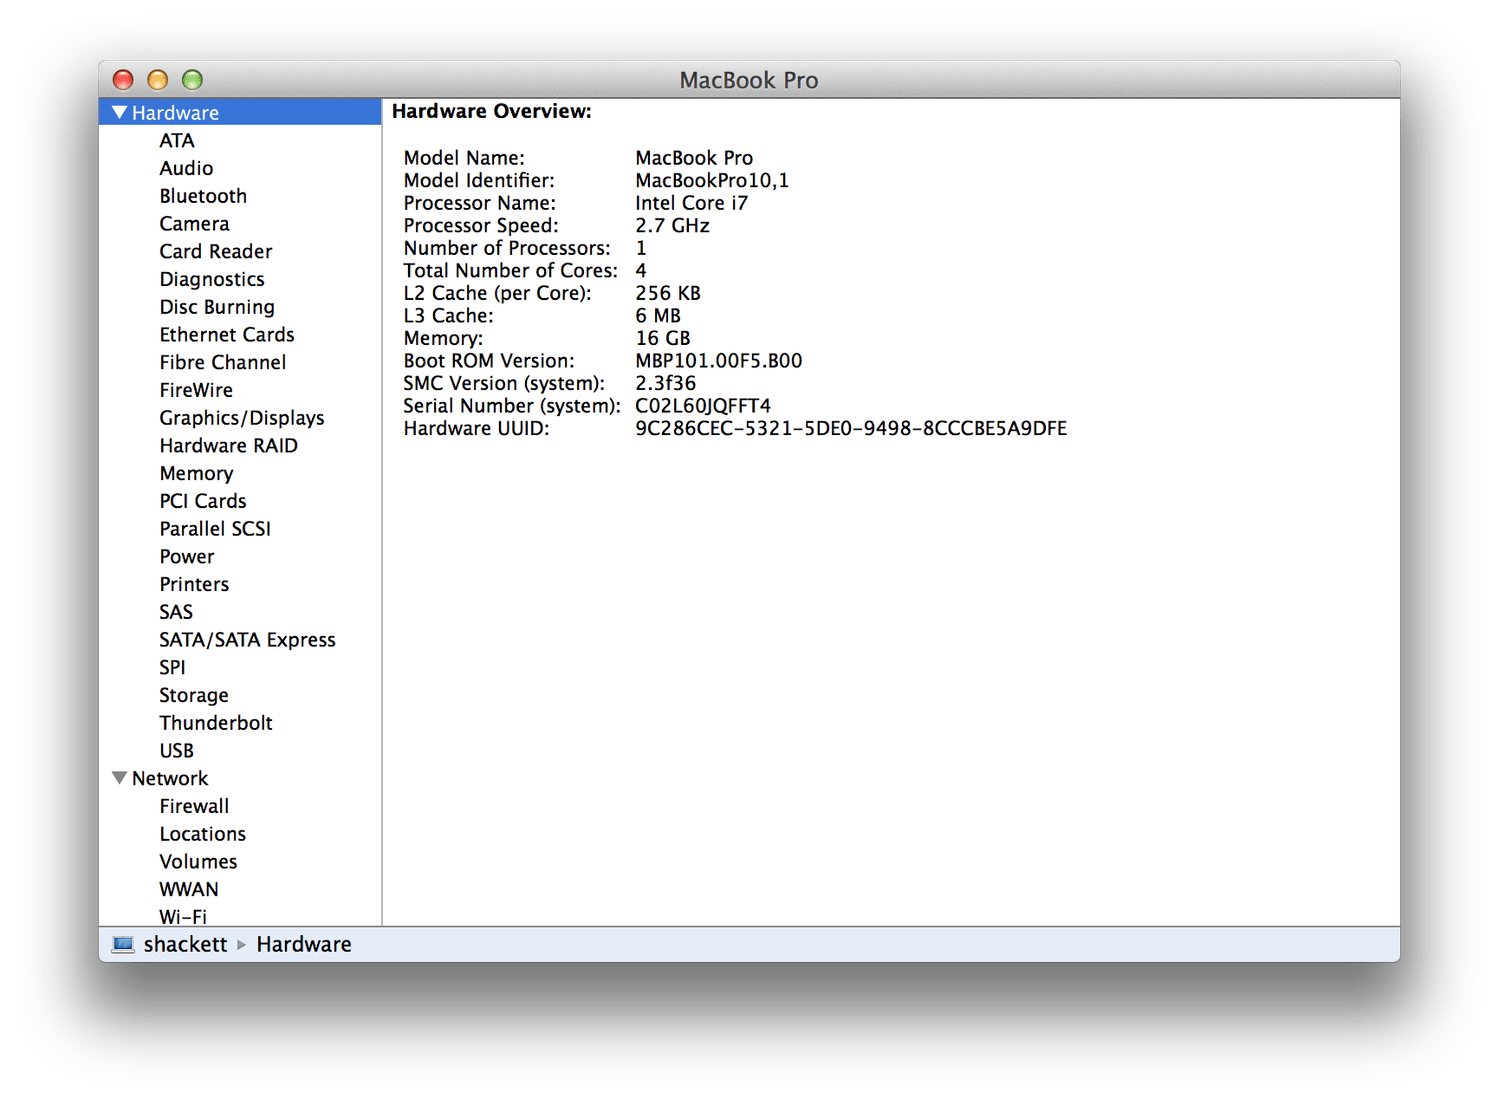Select Locations under Network
This screenshot has height=1099, width=1499.
point(203,834)
